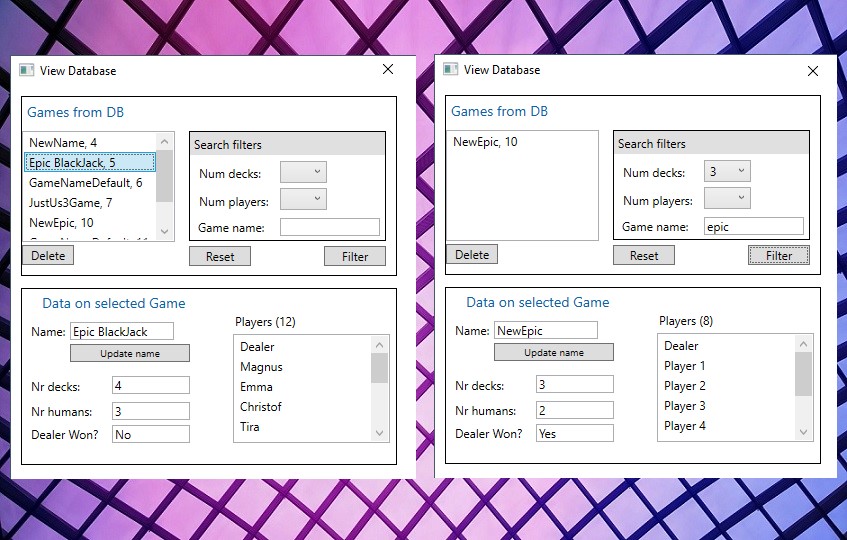Select Player 4 in players list
The height and width of the screenshot is (540, 847).
727,426
